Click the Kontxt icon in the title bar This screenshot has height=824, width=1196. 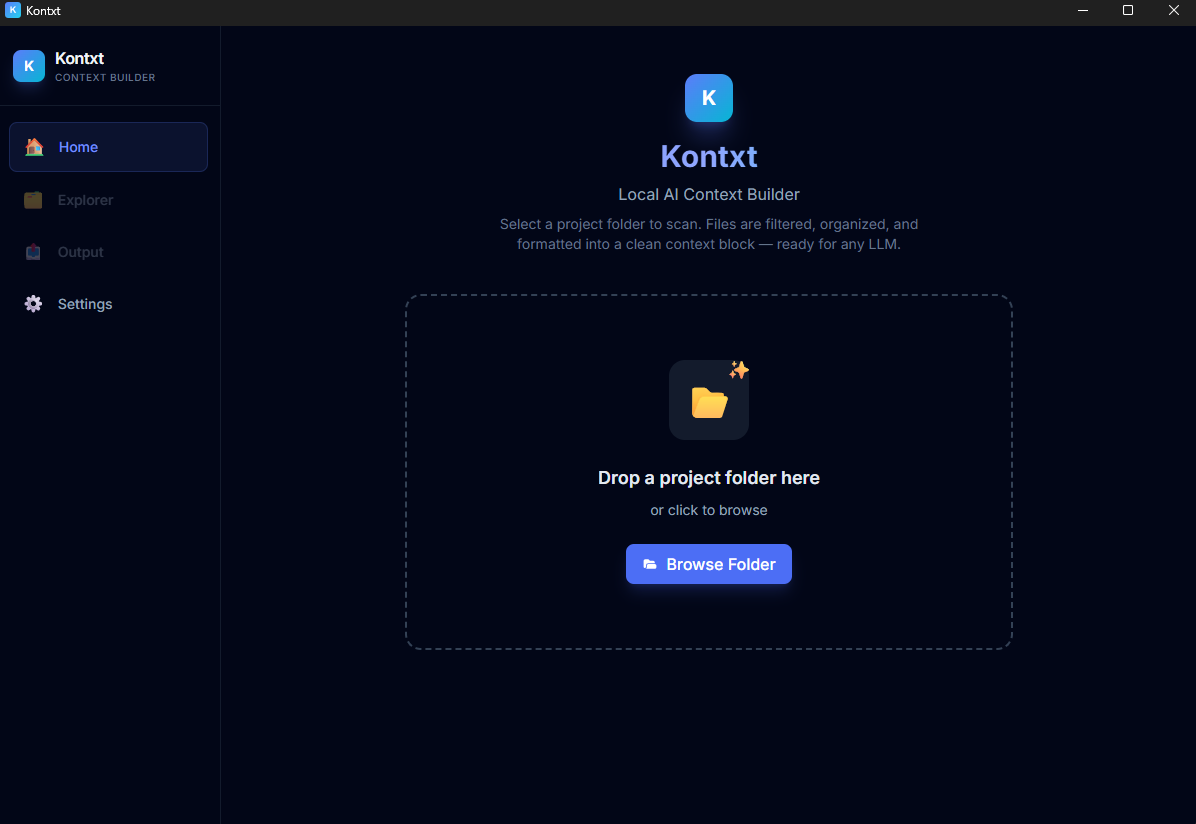tap(11, 11)
